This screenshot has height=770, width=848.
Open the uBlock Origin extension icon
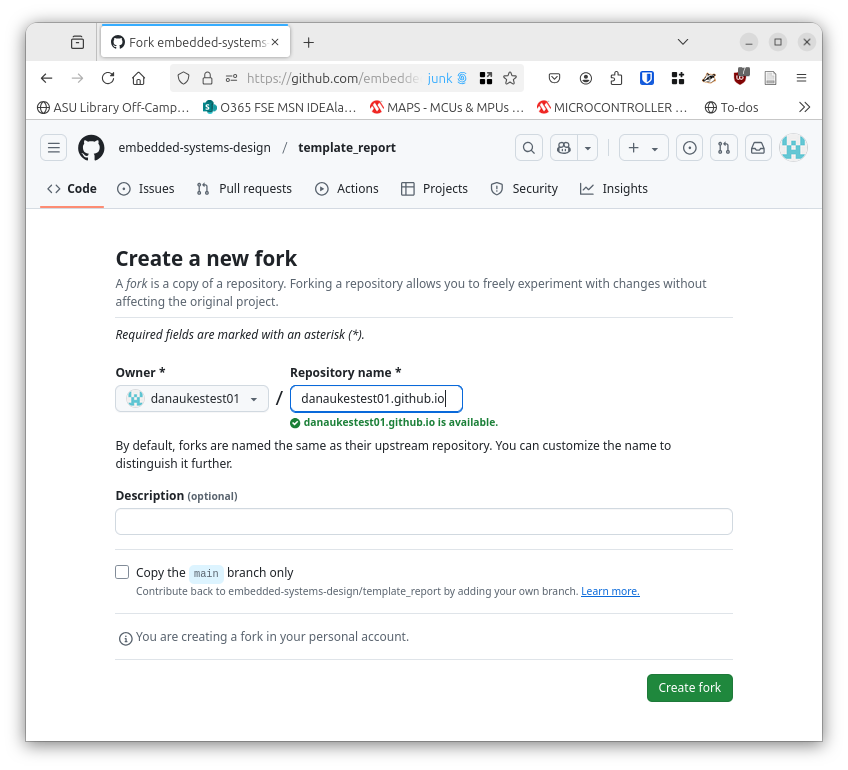pyautogui.click(x=739, y=77)
